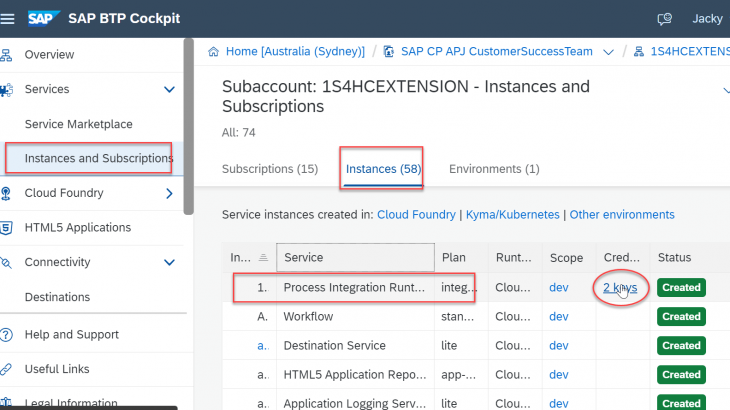Viewport: 730px width, 410px height.
Task: Click the HTML5 Applications icon
Action: tap(6, 228)
